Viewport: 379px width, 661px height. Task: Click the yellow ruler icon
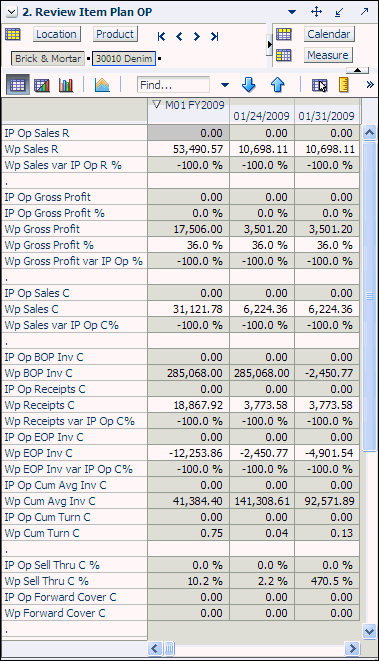pyautogui.click(x=344, y=85)
